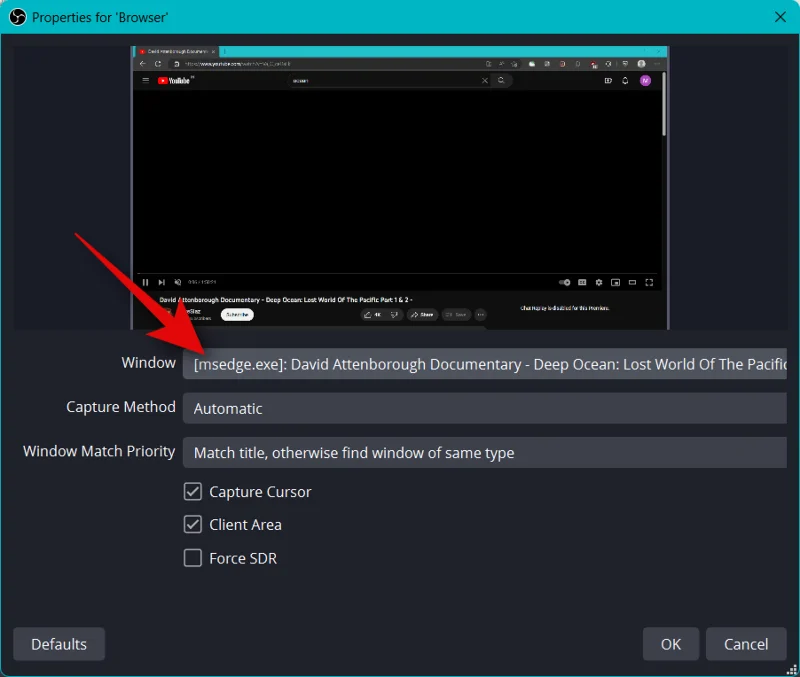Open the Window source dropdown

pos(485,364)
